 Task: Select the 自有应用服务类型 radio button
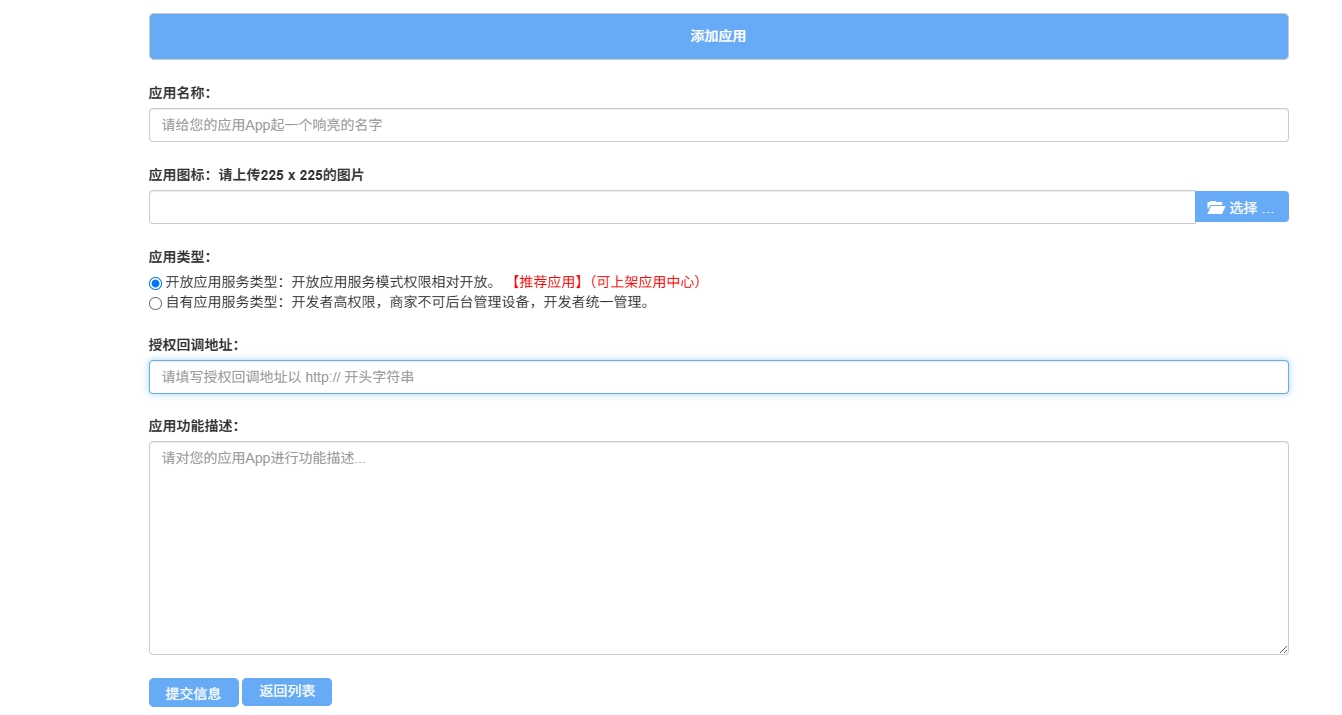click(155, 303)
